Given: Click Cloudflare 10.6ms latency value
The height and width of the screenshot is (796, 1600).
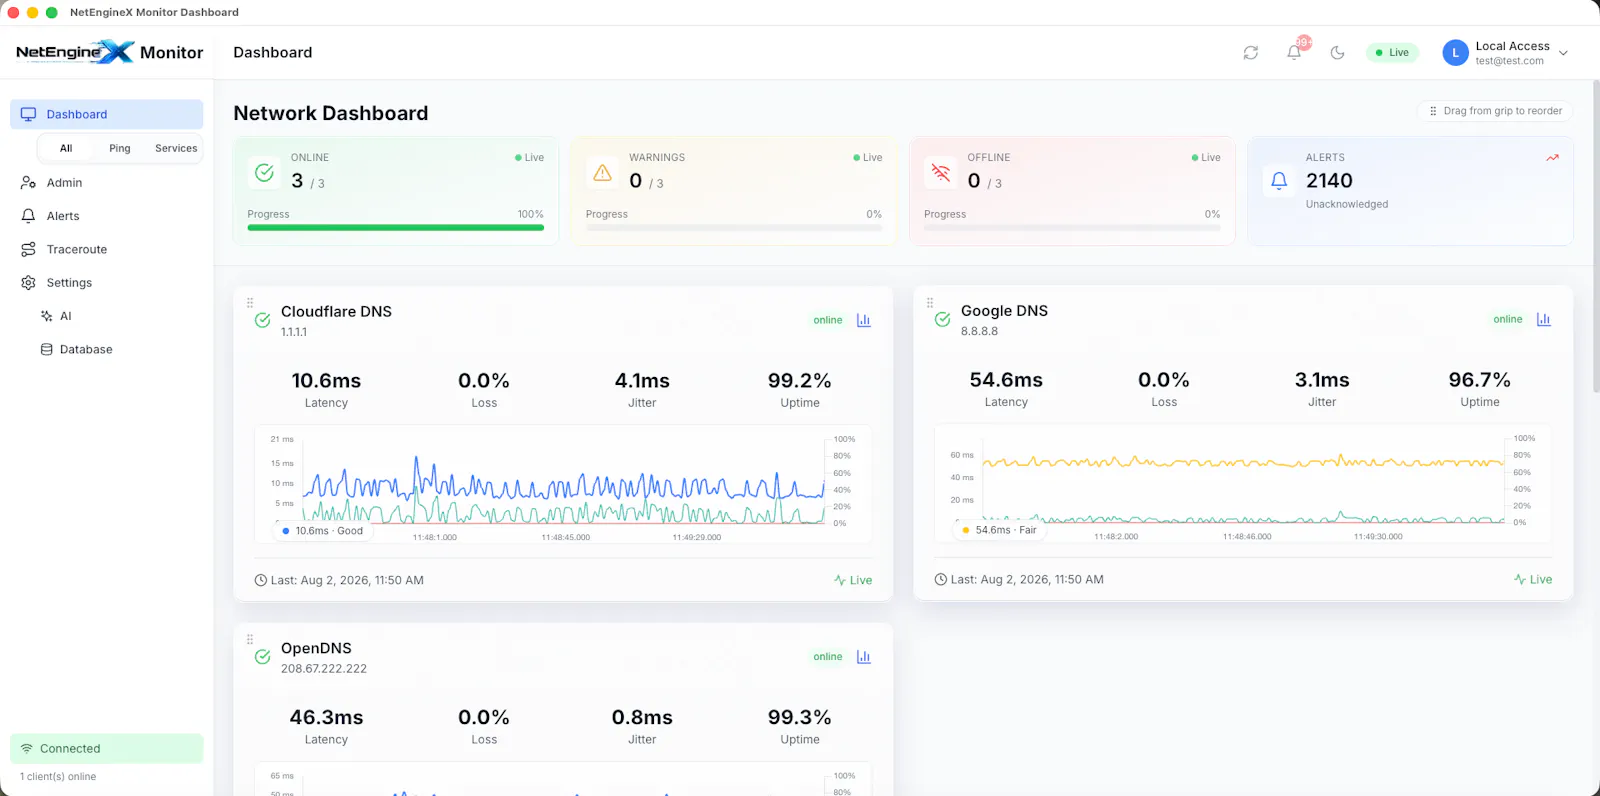Looking at the screenshot, I should coord(326,381).
